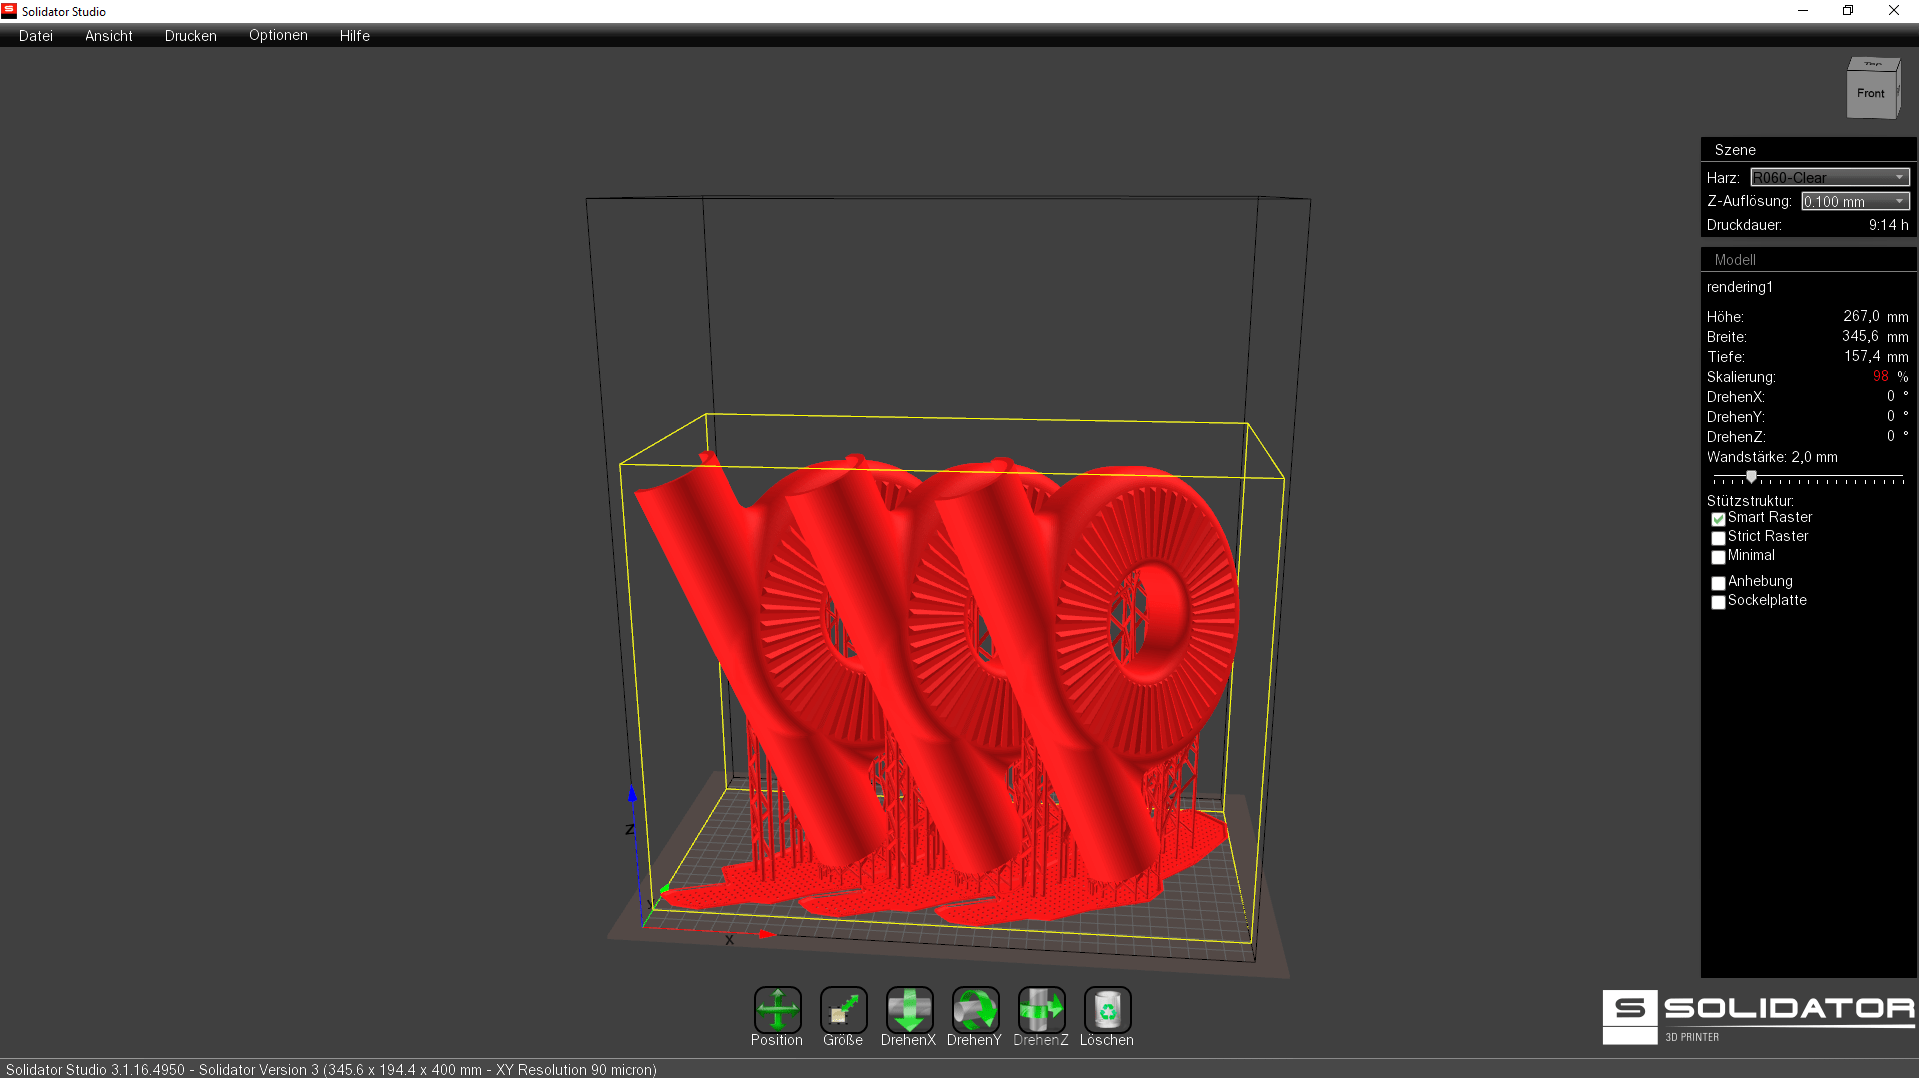Restore down the Solidator Studio window
The image size is (1919, 1078).
click(x=1848, y=11)
